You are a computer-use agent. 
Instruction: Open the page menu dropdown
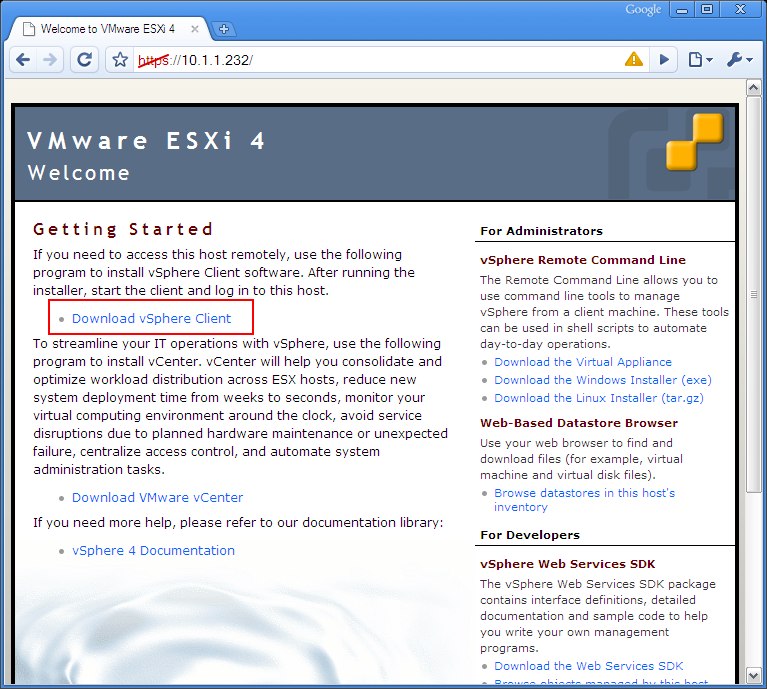coord(700,60)
